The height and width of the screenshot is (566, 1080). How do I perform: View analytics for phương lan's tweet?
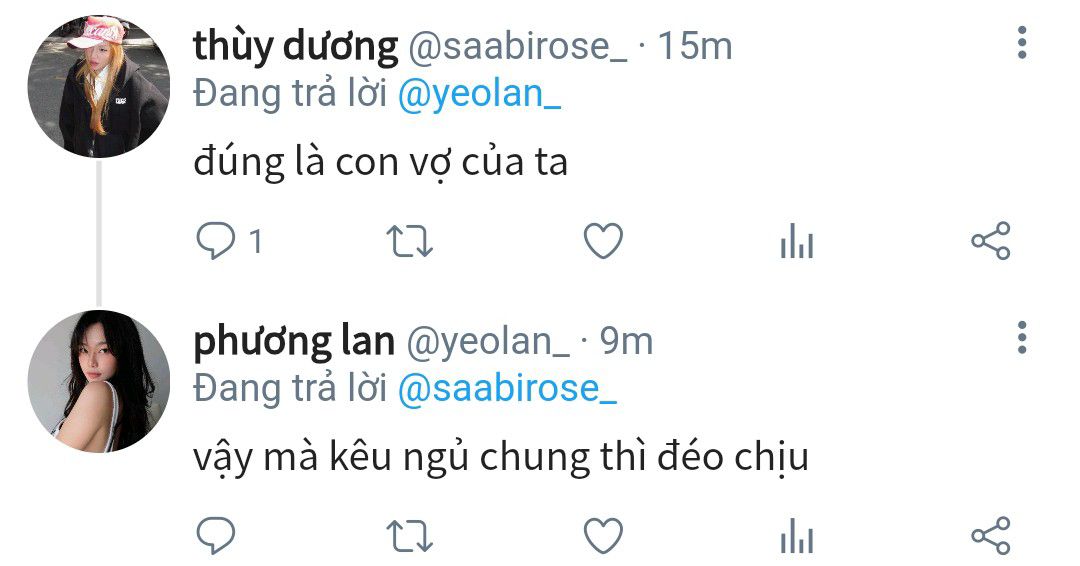point(797,536)
